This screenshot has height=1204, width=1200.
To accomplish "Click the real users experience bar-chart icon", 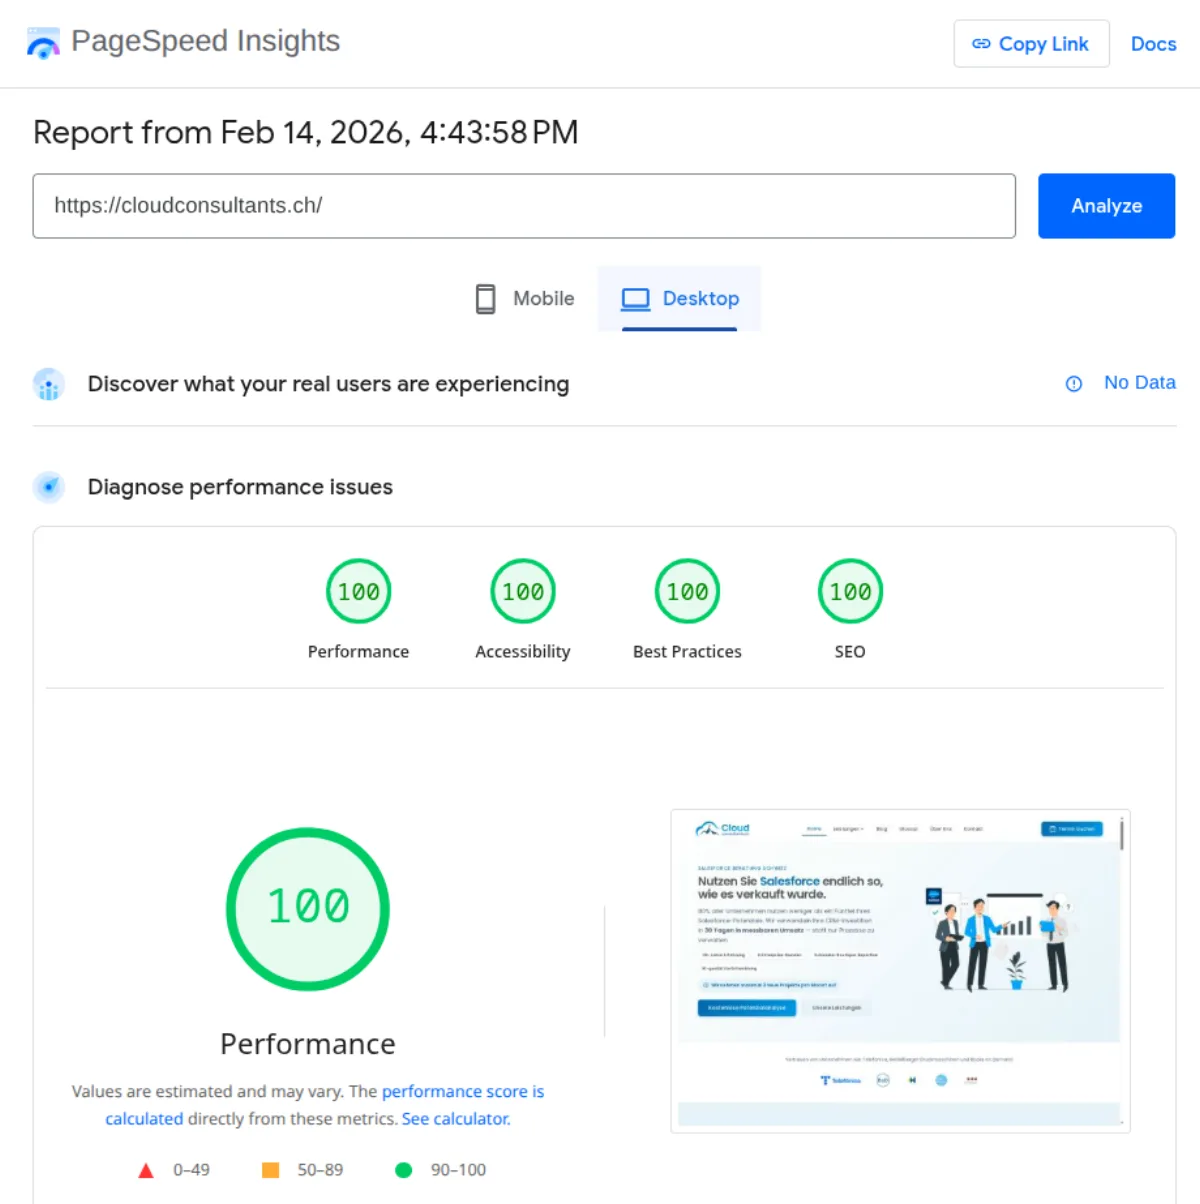I will coord(48,384).
